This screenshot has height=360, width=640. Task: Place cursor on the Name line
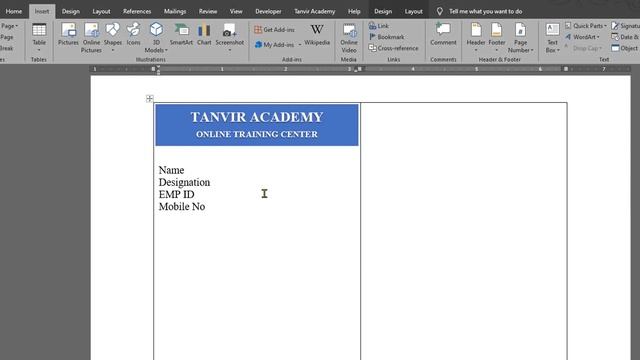tap(171, 170)
